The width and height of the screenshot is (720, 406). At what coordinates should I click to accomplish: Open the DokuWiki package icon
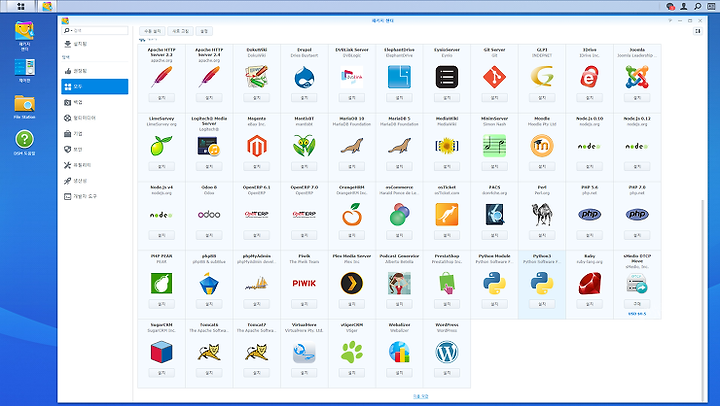(257, 77)
